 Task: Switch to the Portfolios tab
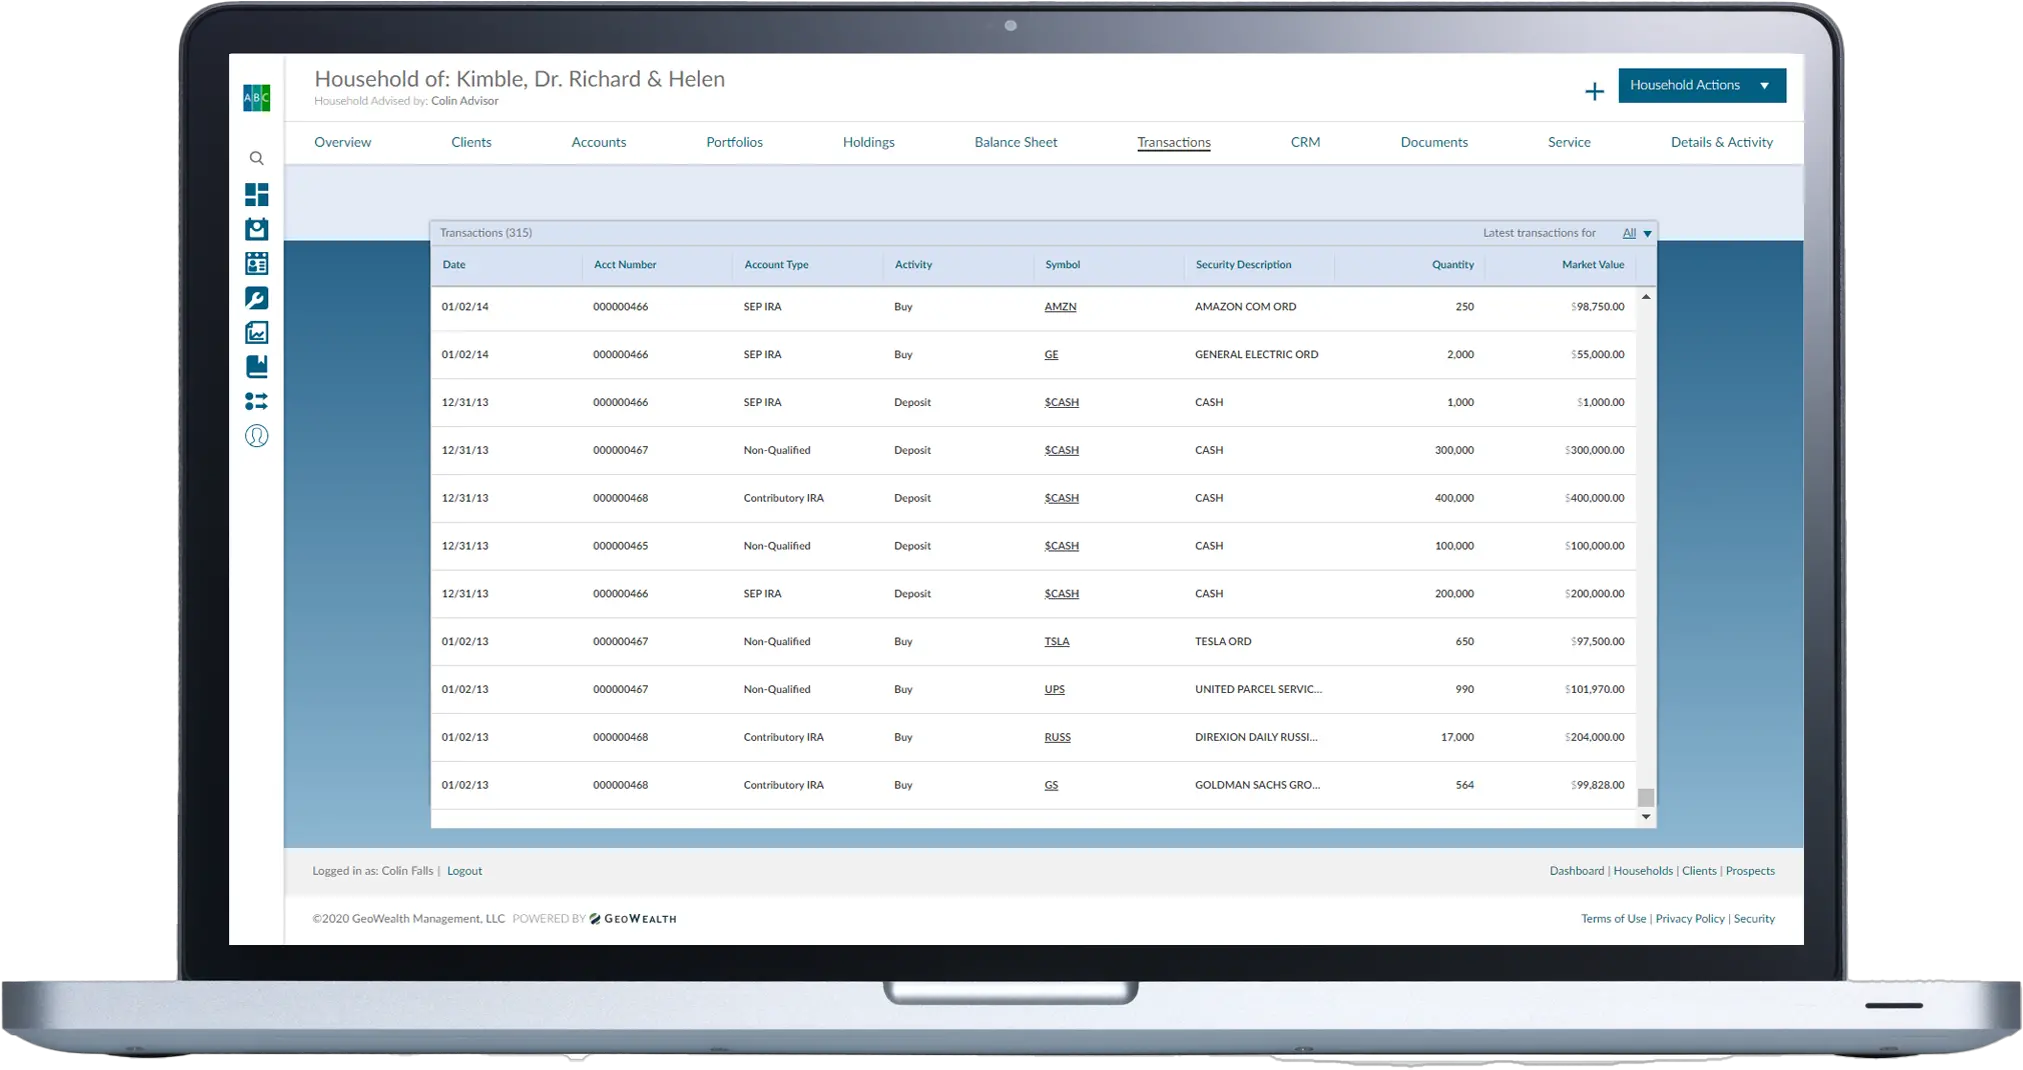coord(734,142)
